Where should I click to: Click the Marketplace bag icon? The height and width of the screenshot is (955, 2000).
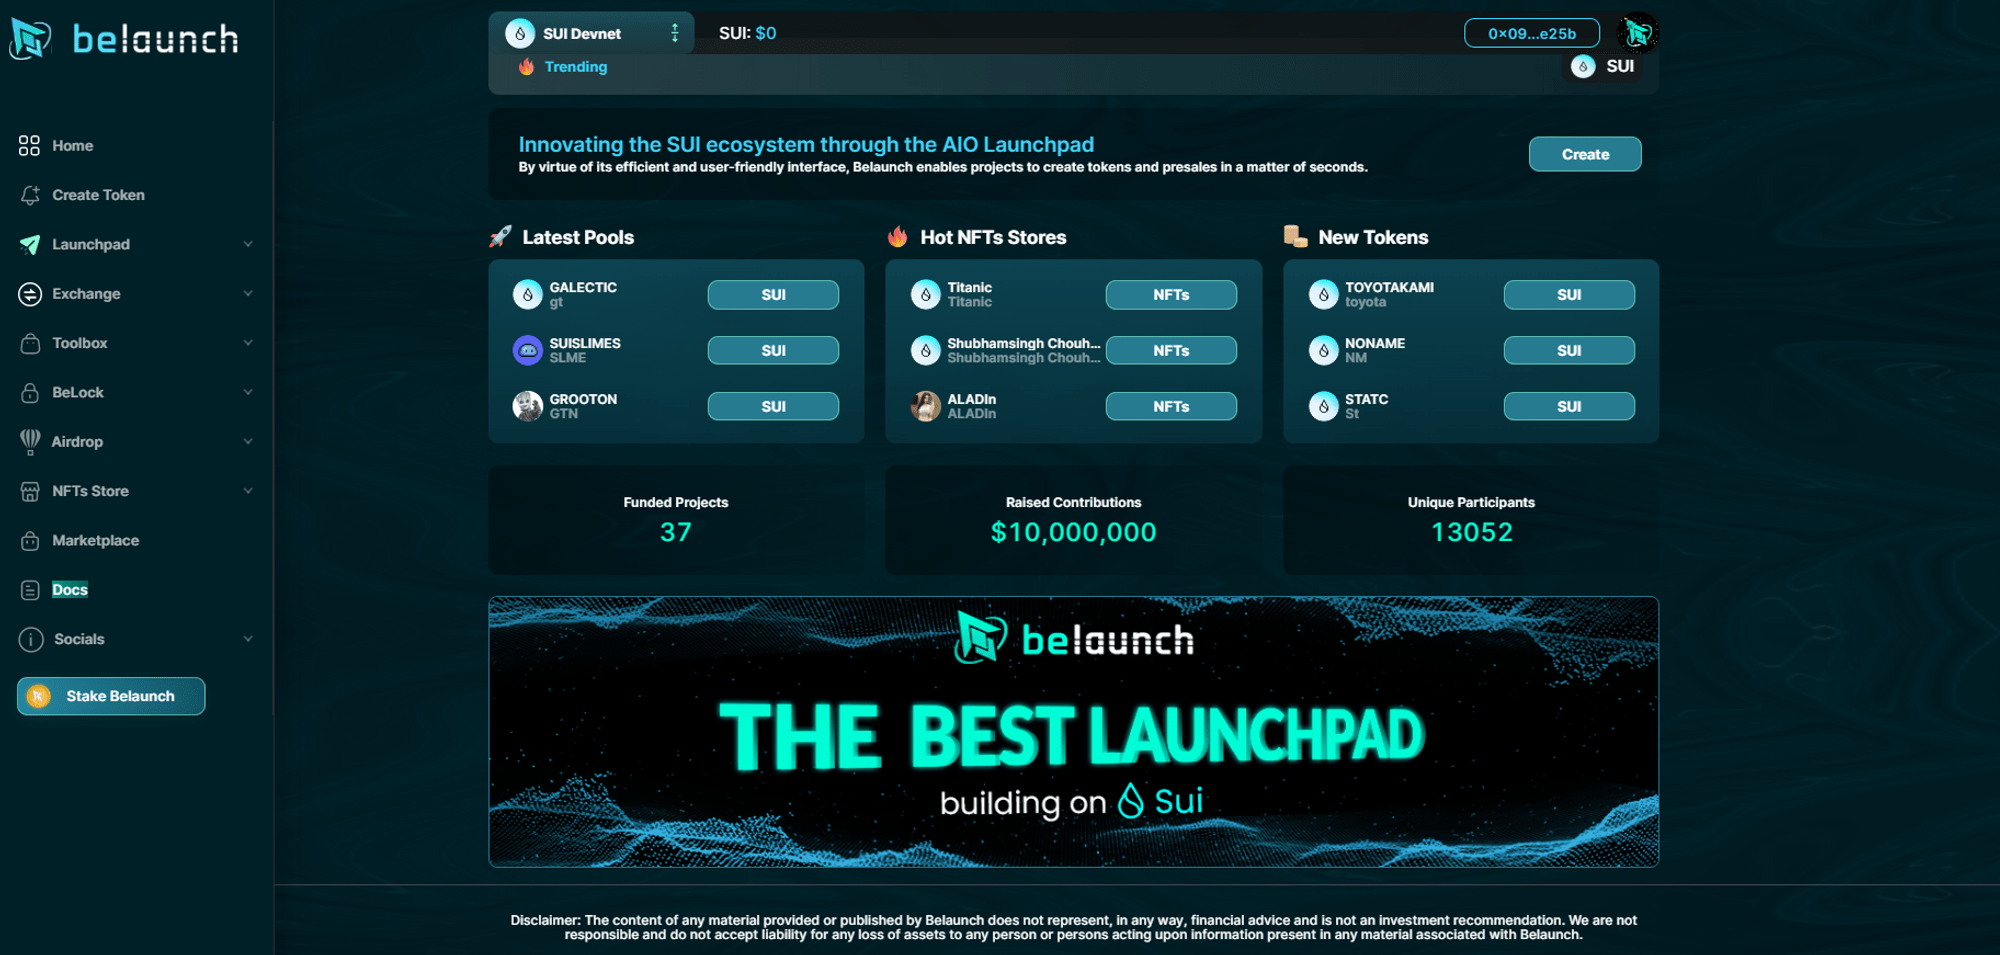click(30, 541)
